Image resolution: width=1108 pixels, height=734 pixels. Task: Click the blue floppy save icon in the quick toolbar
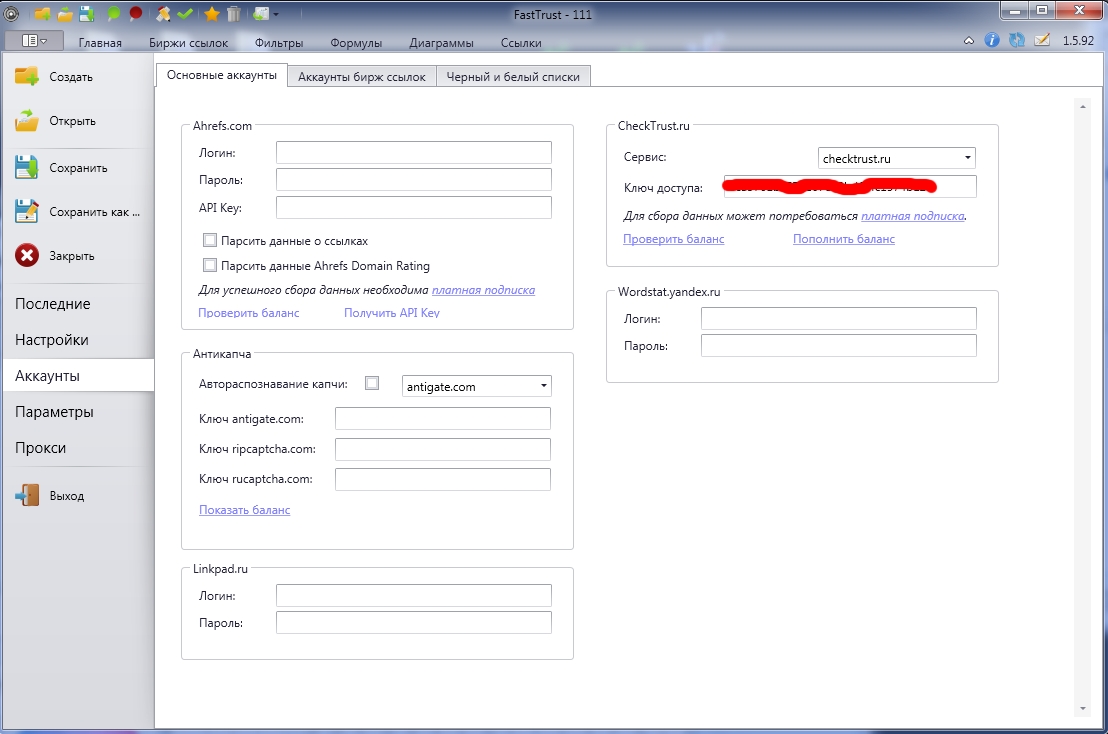point(86,13)
